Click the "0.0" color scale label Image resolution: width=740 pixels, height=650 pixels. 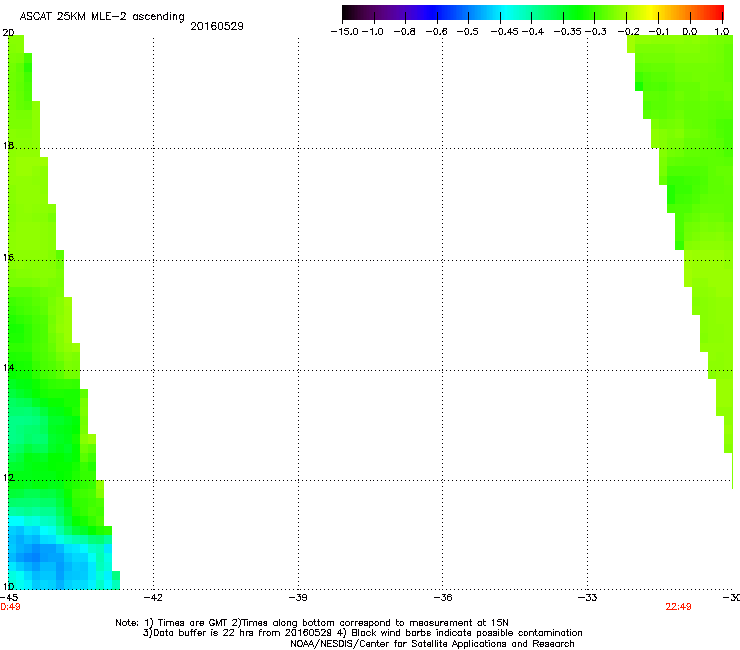690,32
